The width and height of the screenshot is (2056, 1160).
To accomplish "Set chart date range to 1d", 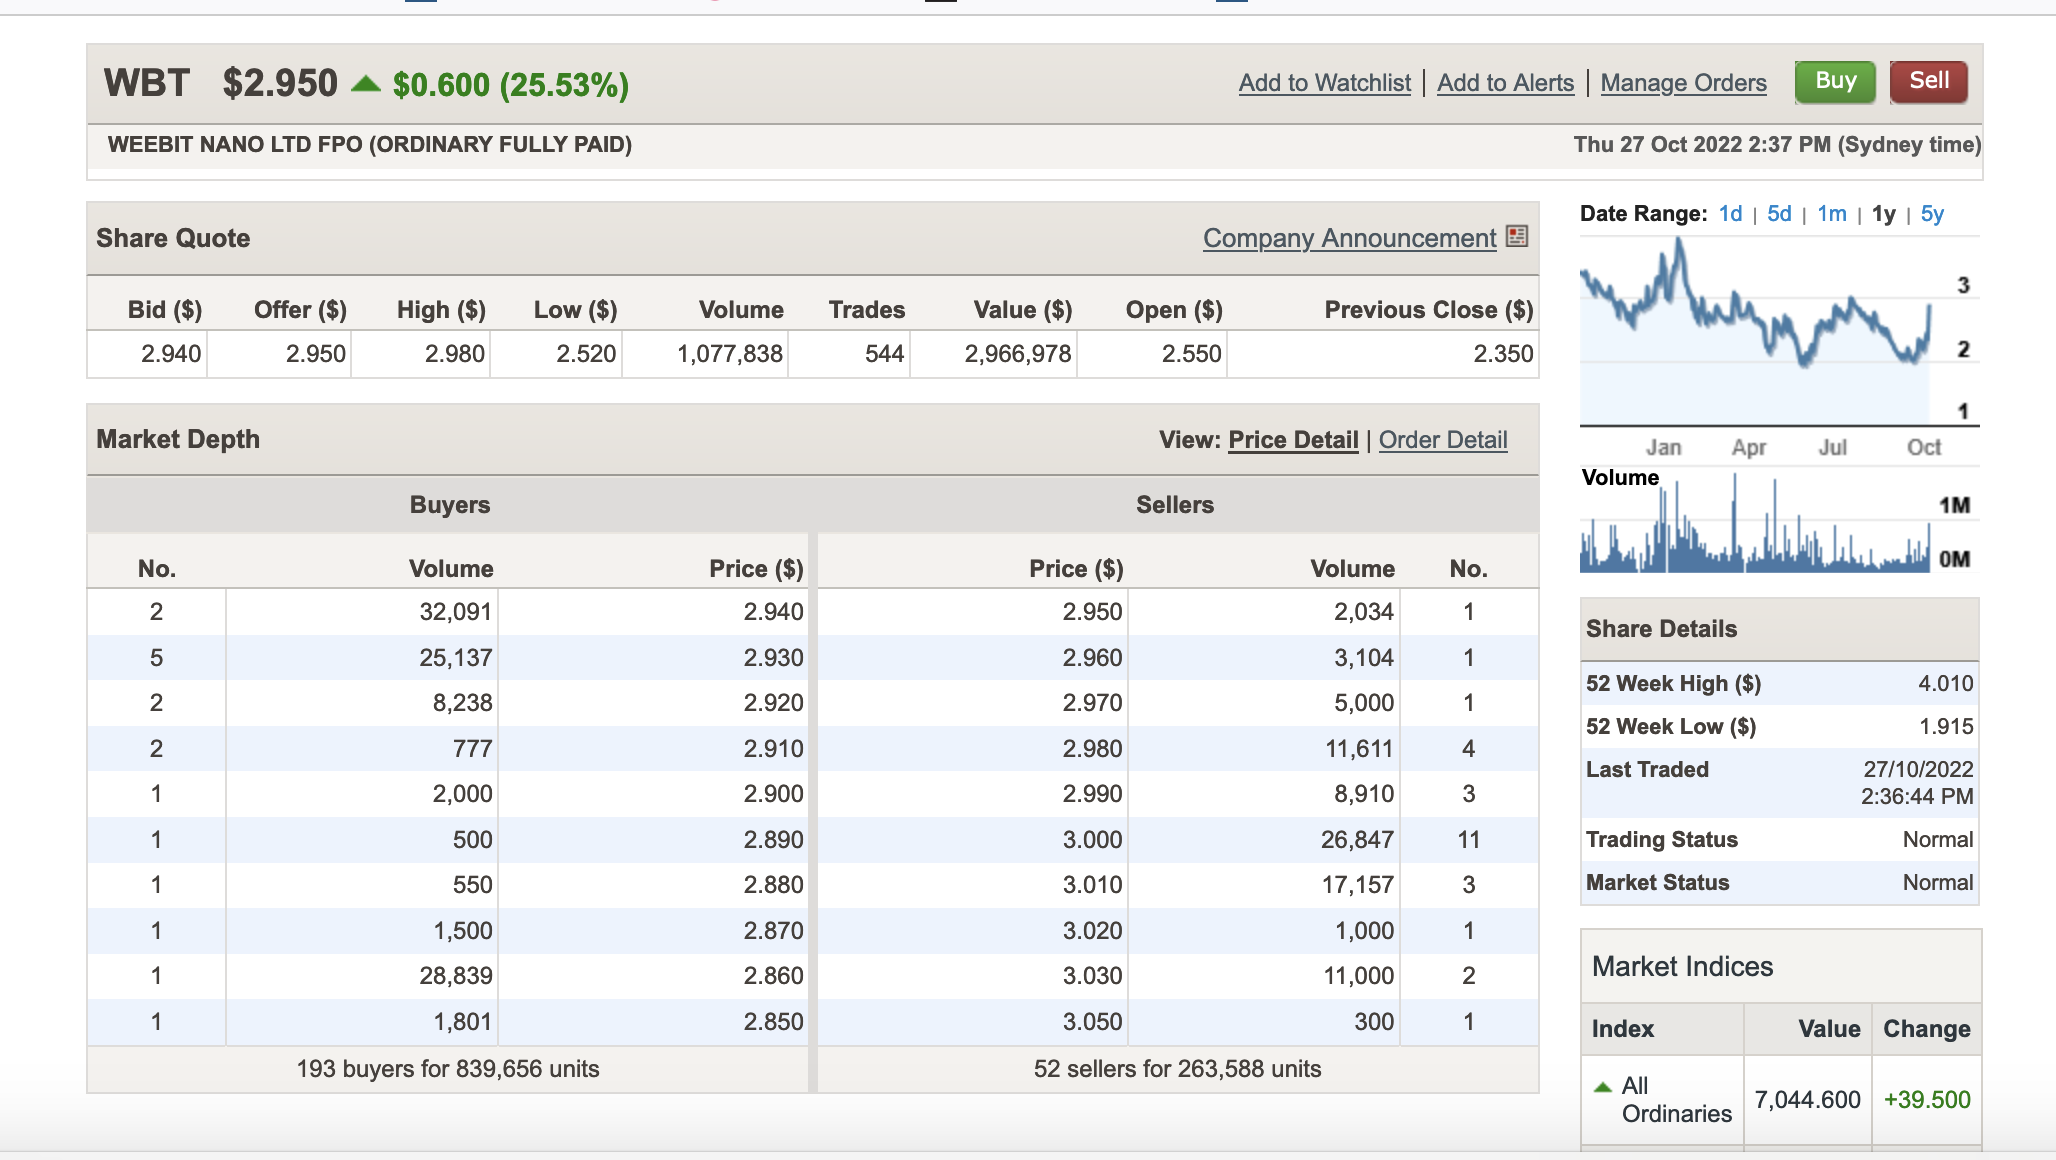I will [x=1730, y=214].
